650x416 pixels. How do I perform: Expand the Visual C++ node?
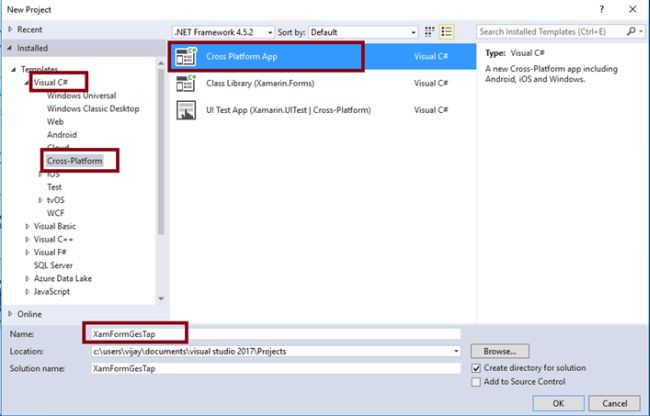[x=27, y=239]
